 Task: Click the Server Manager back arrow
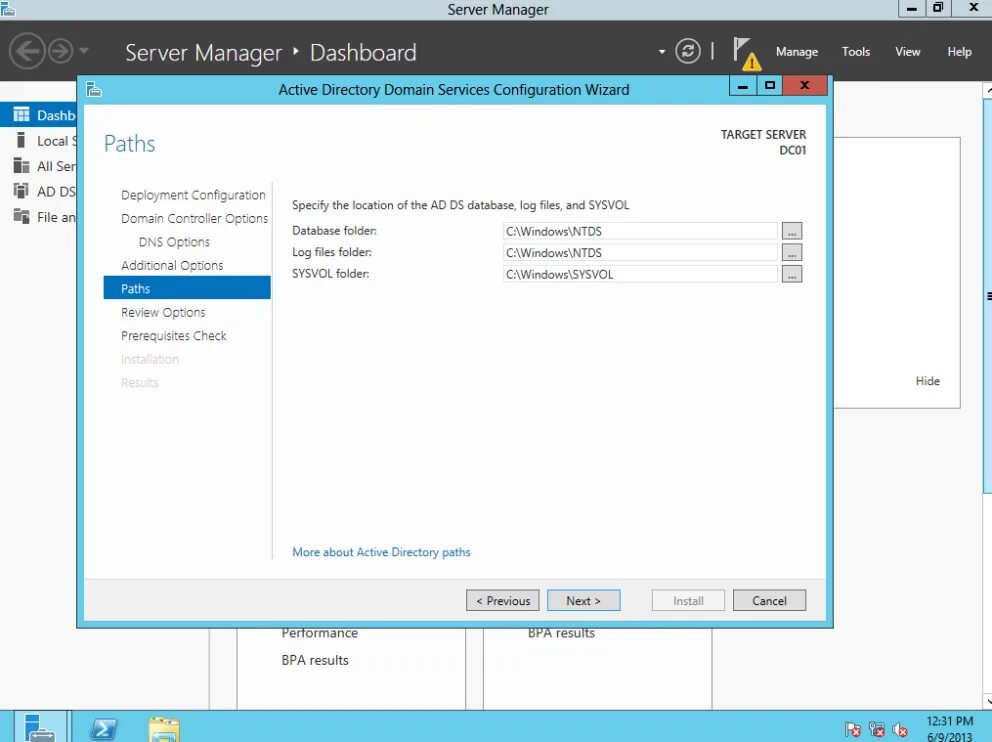[27, 51]
